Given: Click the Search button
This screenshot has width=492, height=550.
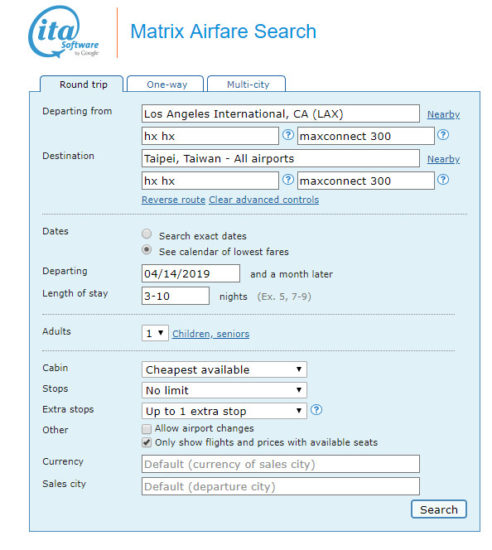Looking at the screenshot, I should 439,509.
